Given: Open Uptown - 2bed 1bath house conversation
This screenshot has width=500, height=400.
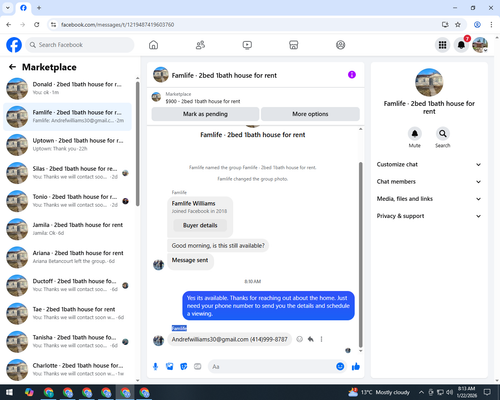Looking at the screenshot, I should 68,145.
